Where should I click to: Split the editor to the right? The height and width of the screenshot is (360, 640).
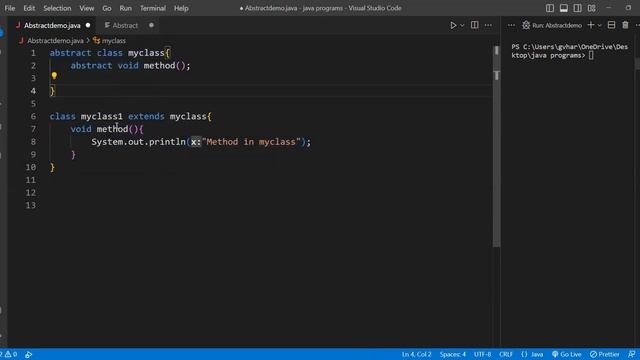474,25
